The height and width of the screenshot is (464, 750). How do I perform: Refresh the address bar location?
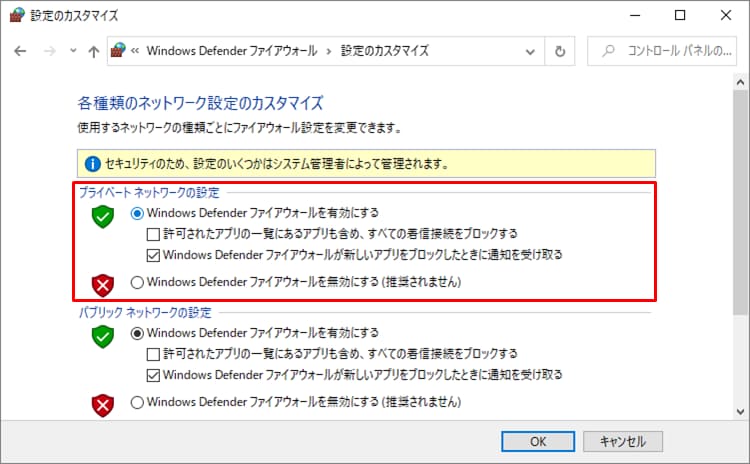click(560, 51)
